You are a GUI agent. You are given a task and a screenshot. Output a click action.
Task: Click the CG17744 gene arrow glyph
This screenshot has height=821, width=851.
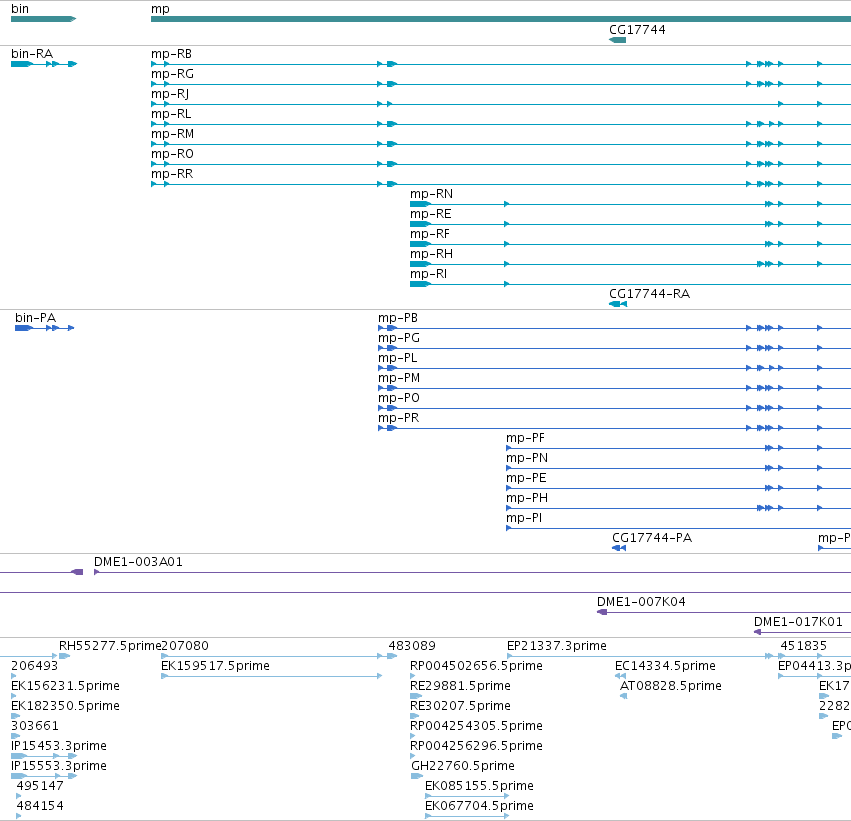618,40
